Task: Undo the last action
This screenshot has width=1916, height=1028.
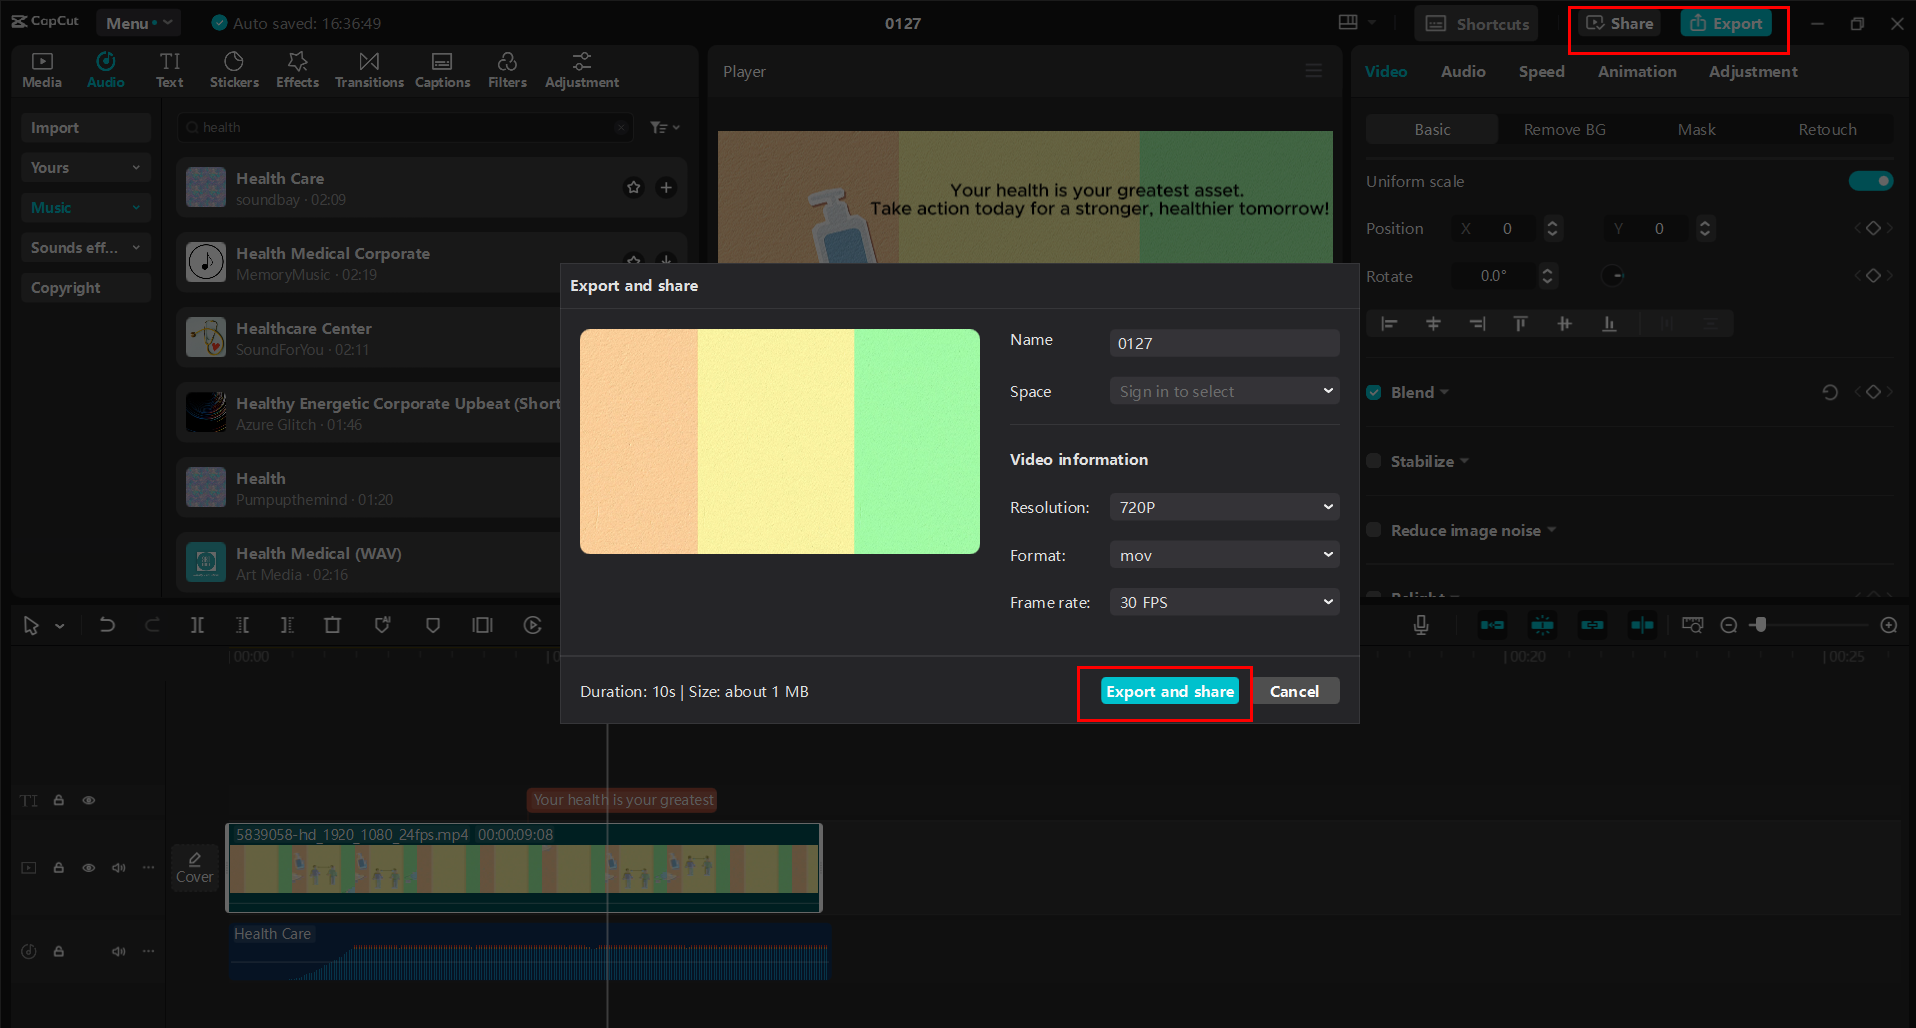Action: click(107, 624)
